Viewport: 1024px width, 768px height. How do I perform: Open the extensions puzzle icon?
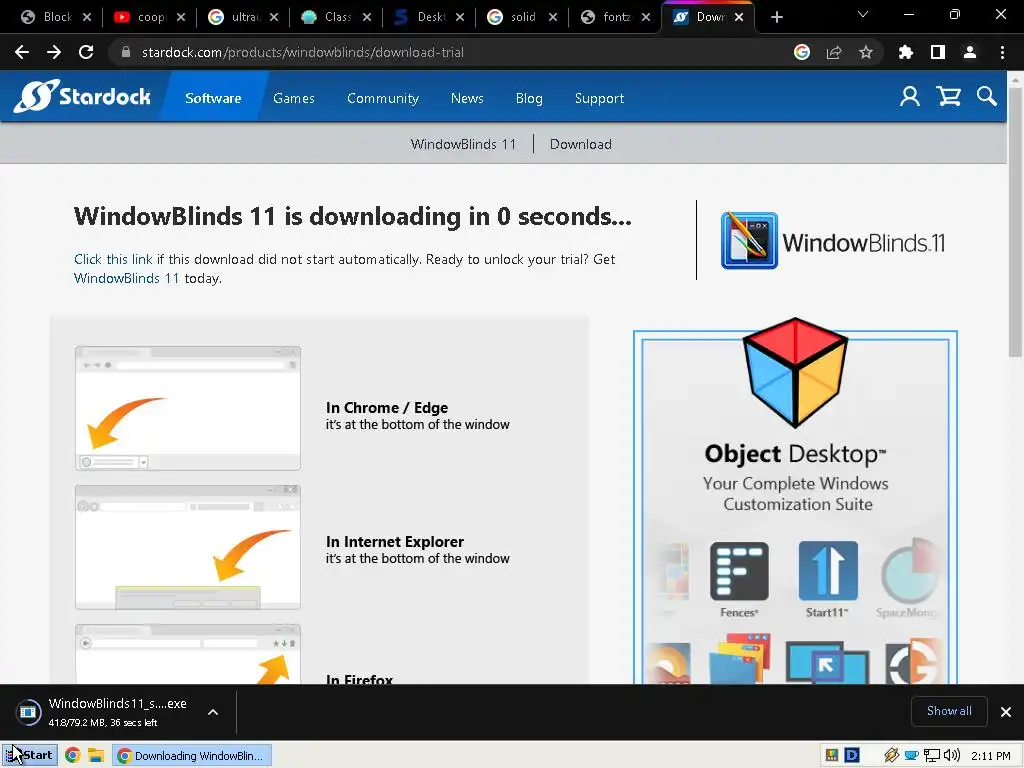906,52
